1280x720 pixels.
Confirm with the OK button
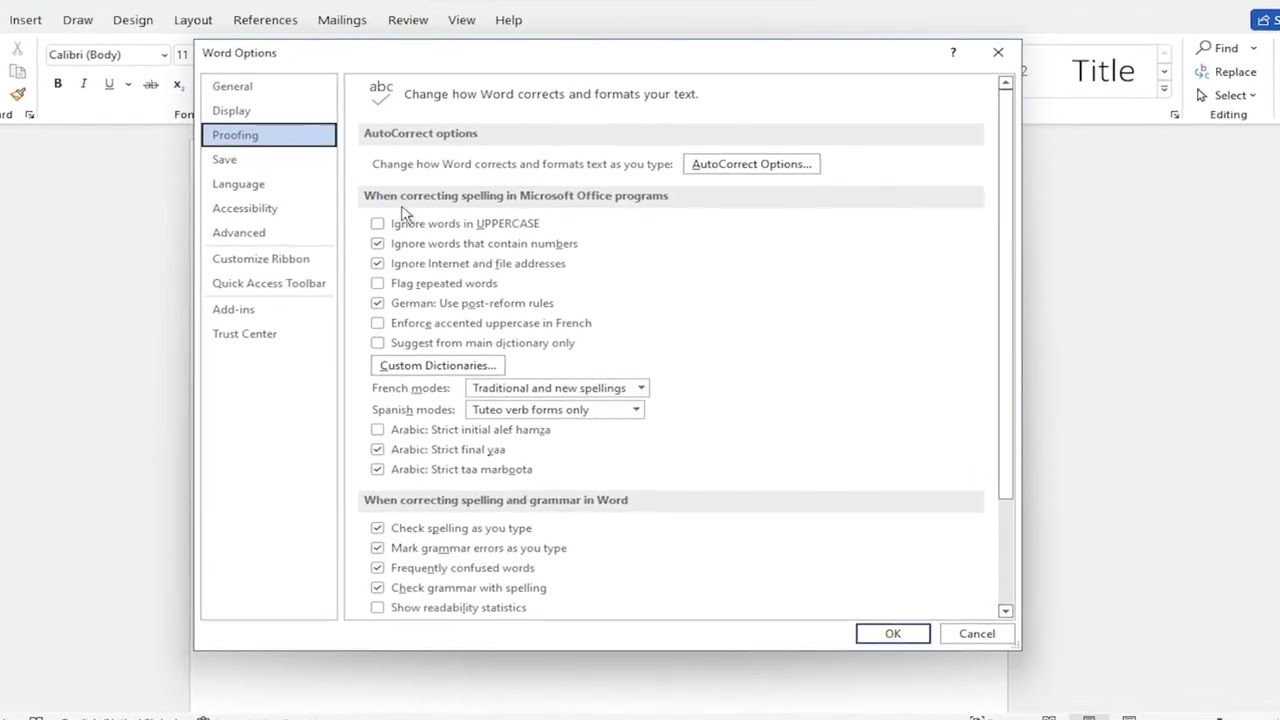point(893,634)
